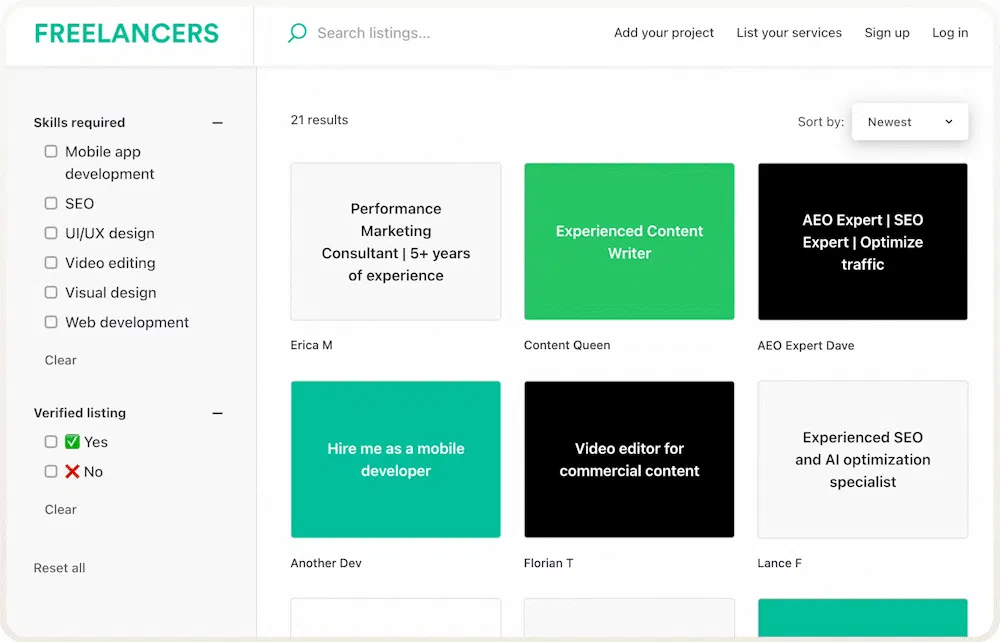Go to List your services
1000x642 pixels.
[x=789, y=33]
